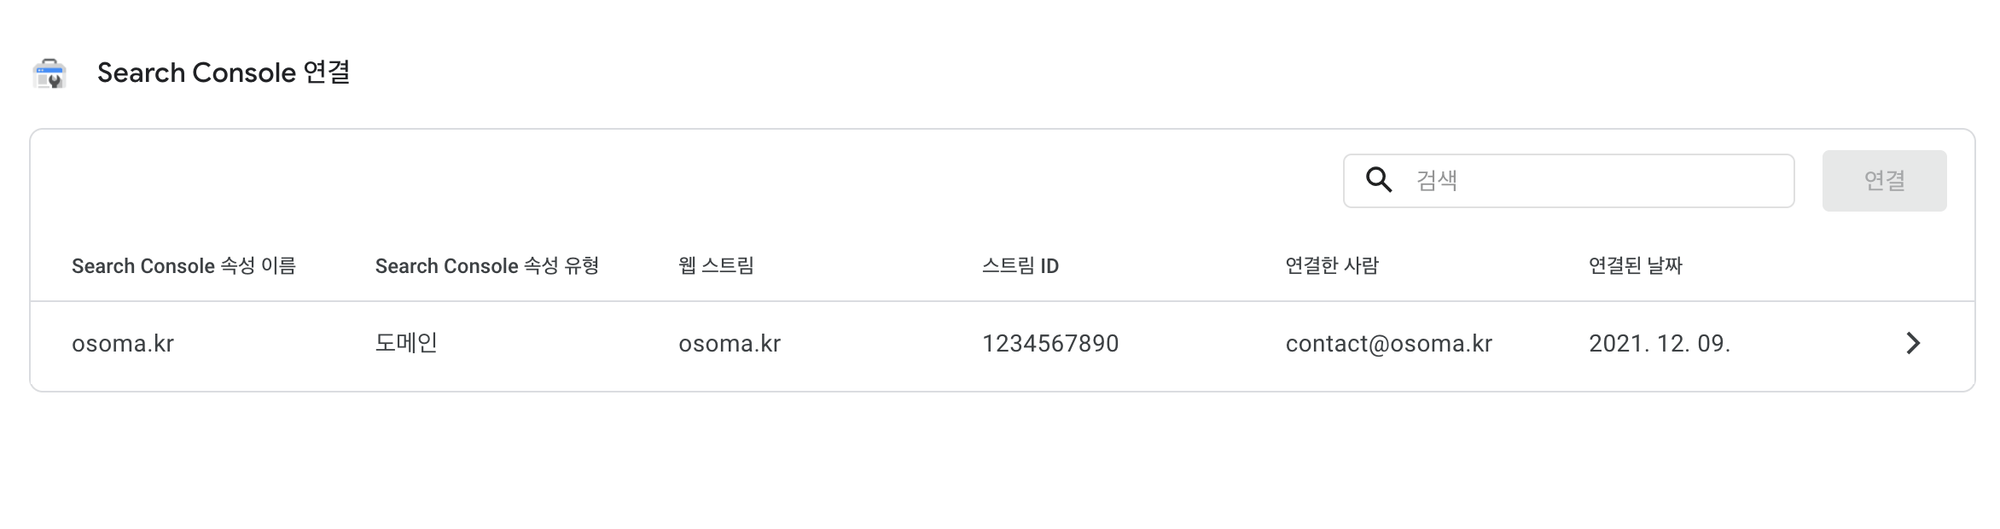2000x529 pixels.
Task: Focus the 검색 search input field
Action: 1568,181
